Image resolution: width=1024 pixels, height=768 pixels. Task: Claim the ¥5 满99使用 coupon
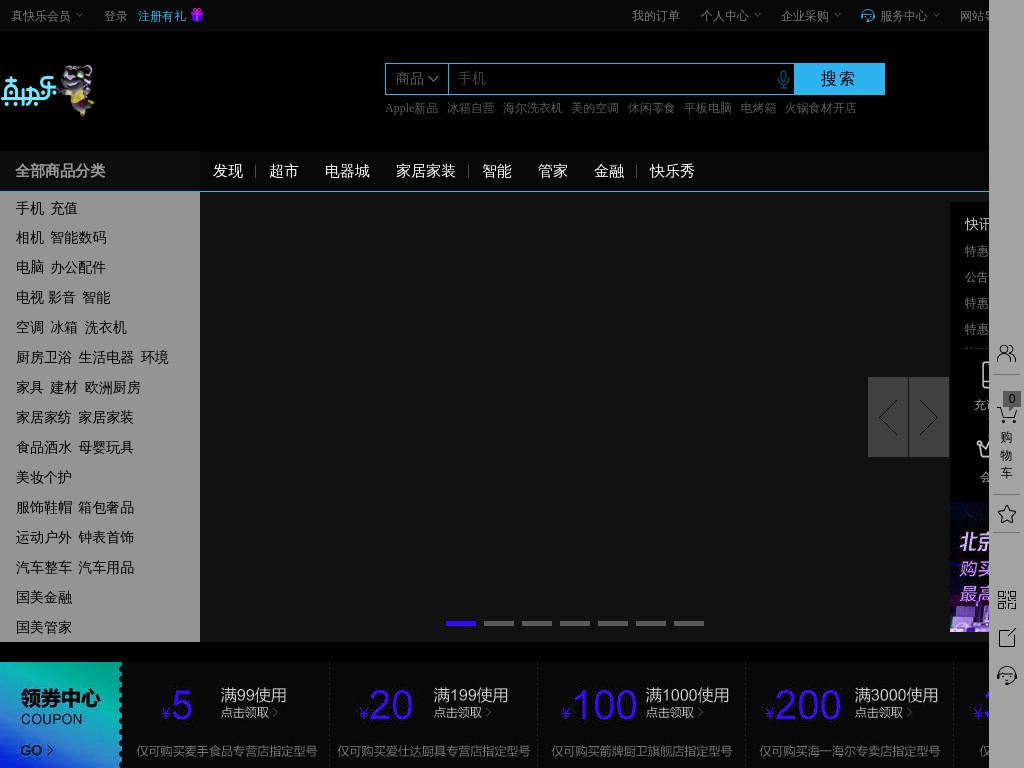click(226, 715)
